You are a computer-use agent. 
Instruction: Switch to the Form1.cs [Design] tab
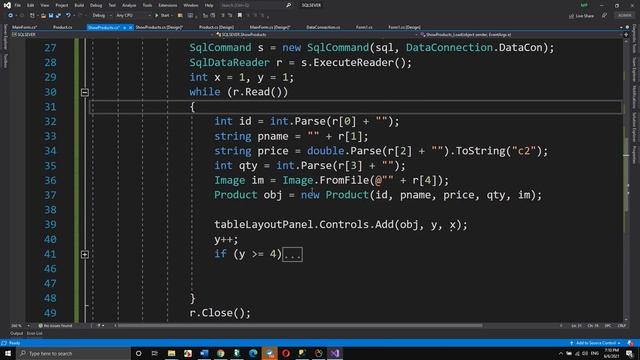[404, 27]
